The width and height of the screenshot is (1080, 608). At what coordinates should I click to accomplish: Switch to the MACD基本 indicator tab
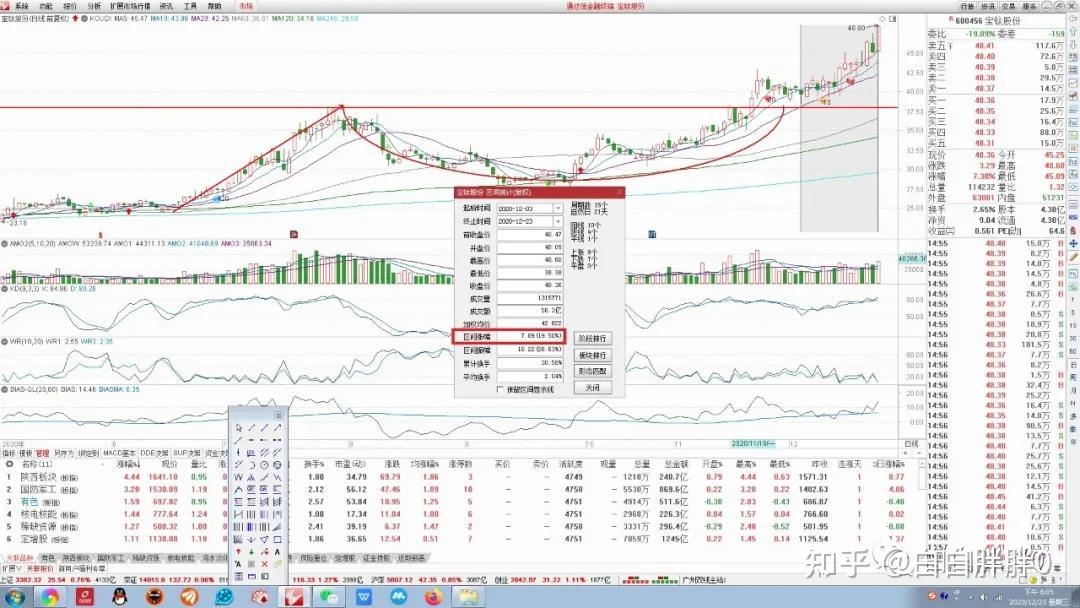tap(120, 454)
